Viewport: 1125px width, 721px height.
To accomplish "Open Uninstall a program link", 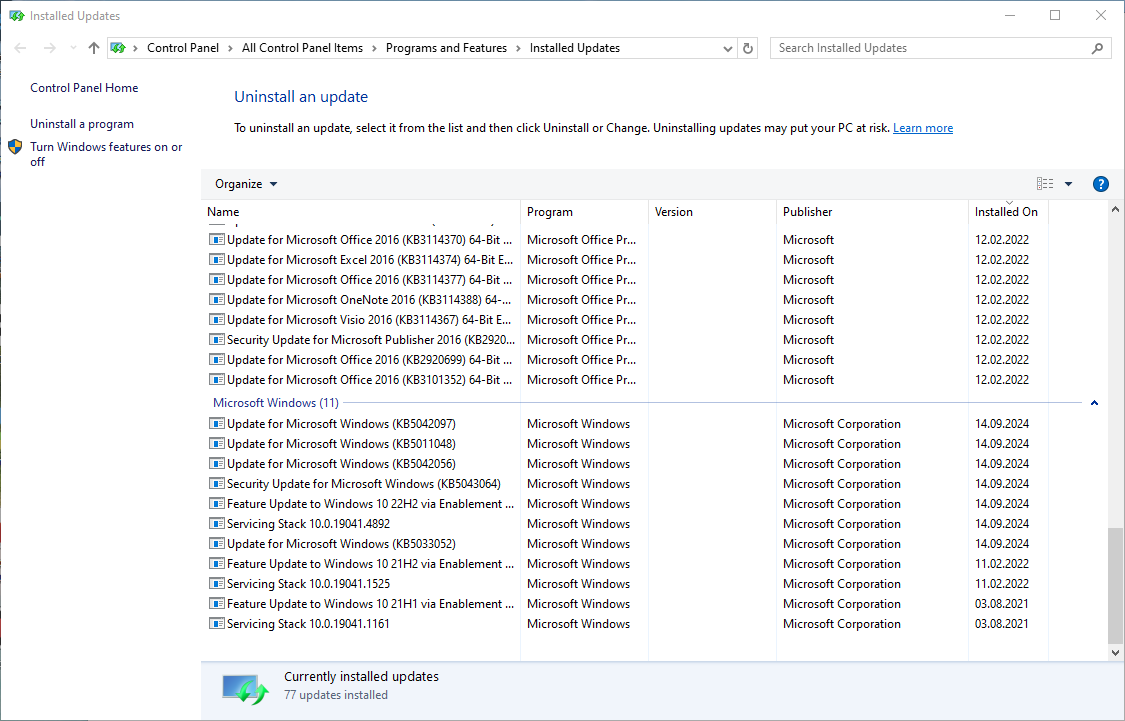I will (82, 124).
